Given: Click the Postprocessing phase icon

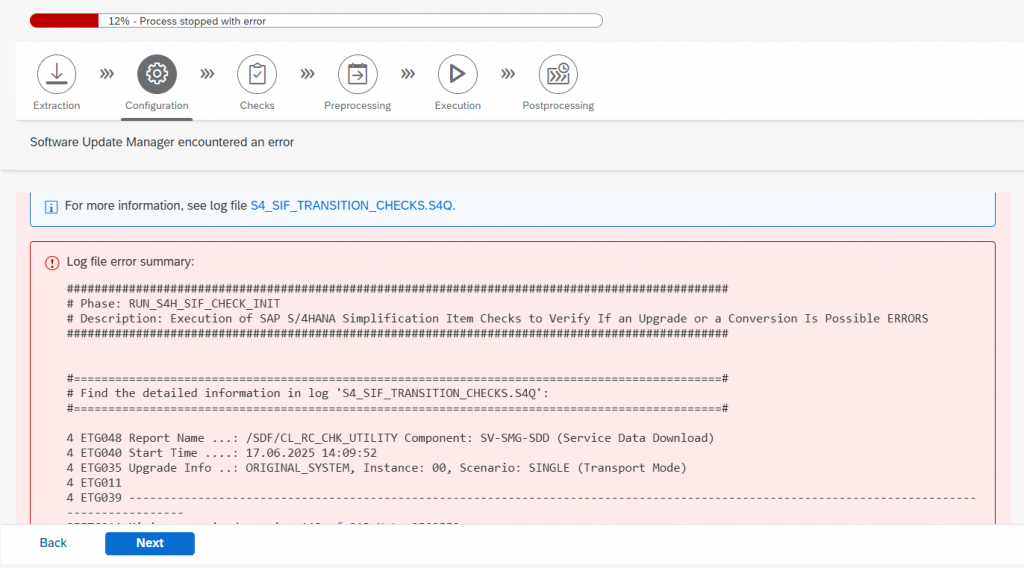Looking at the screenshot, I should tap(558, 74).
